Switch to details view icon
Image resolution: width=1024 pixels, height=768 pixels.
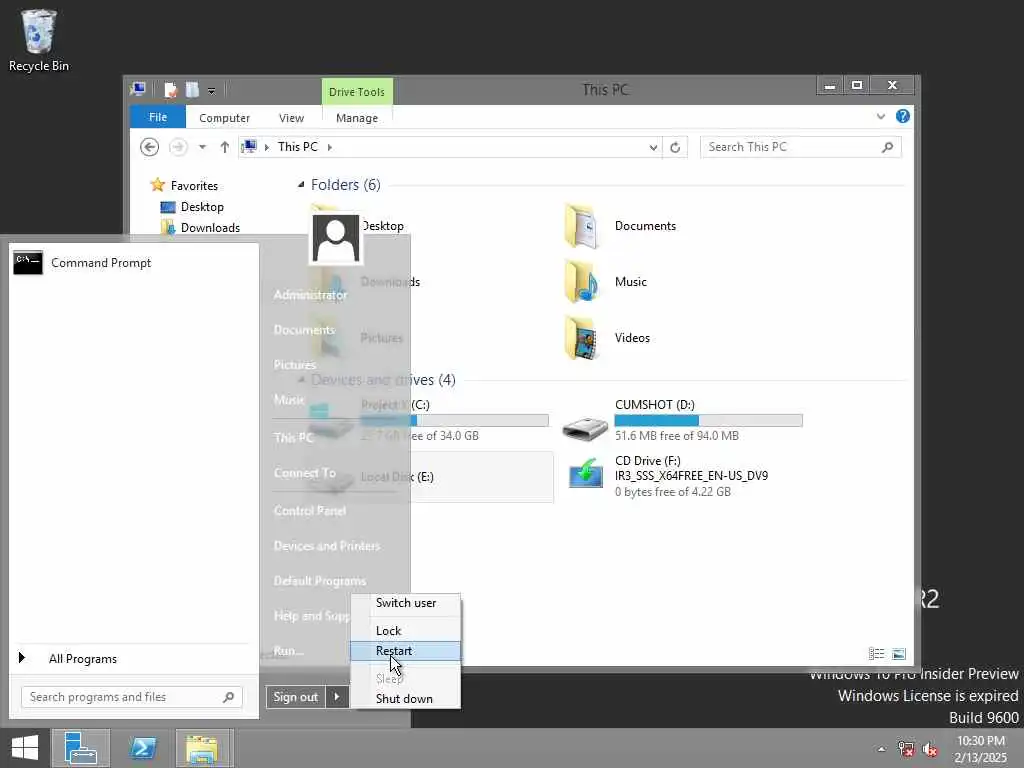(876, 653)
